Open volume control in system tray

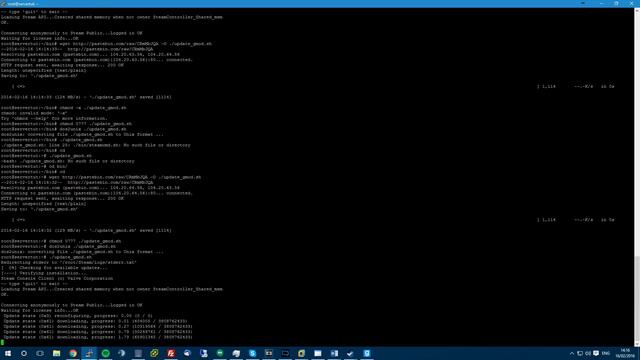pos(588,353)
